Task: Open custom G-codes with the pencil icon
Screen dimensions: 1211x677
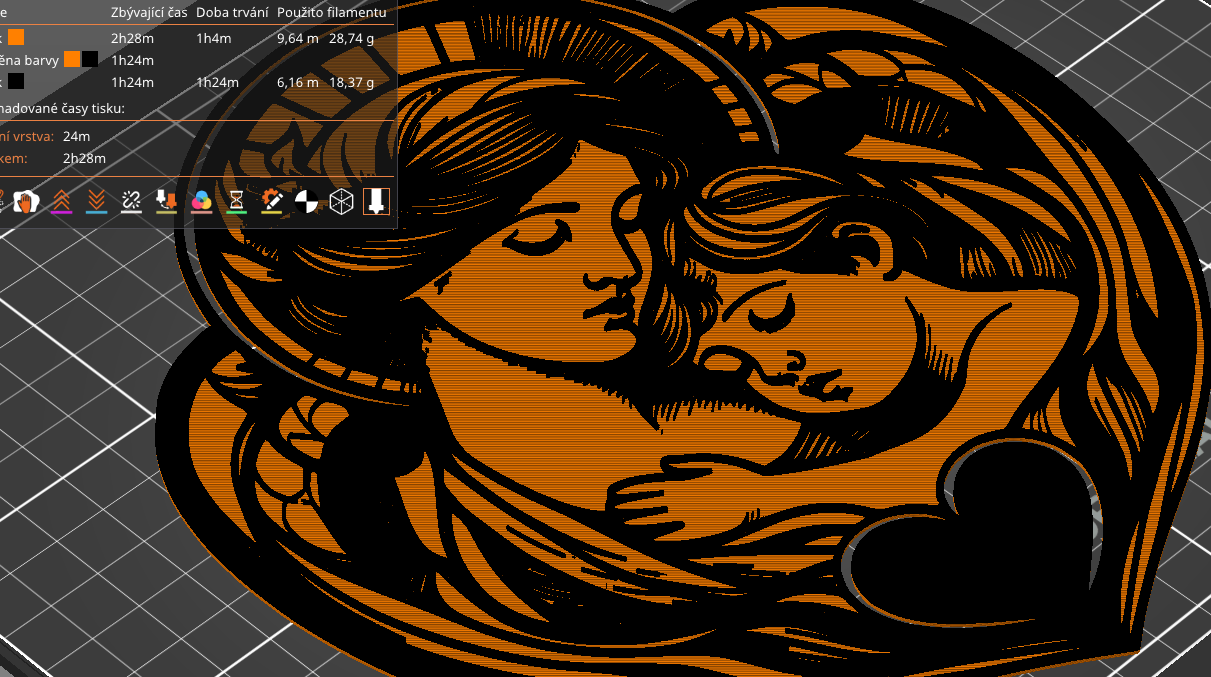Action: (272, 200)
